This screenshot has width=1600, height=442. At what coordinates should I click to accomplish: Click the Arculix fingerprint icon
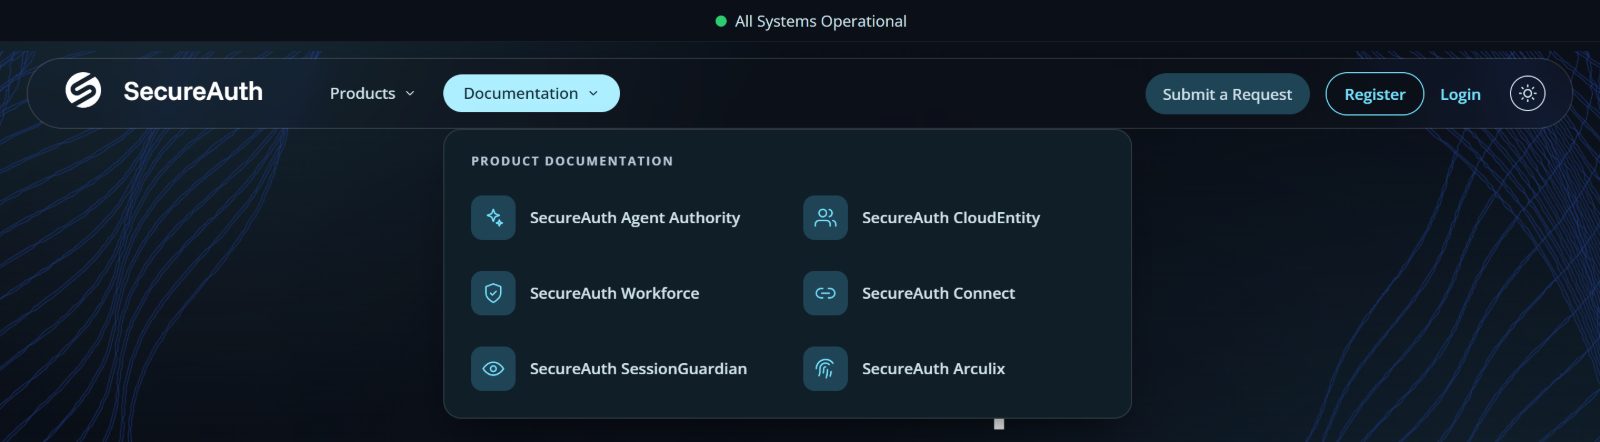coord(825,368)
